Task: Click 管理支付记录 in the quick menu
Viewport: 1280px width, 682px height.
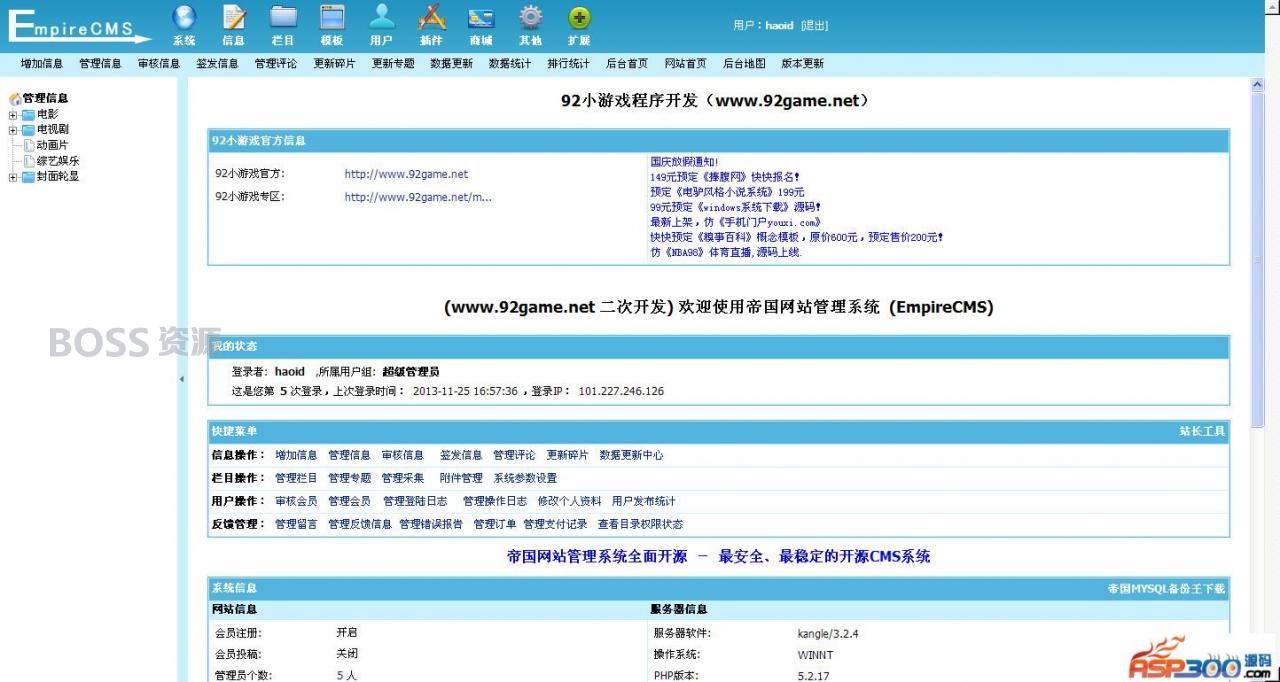Action: pos(555,524)
